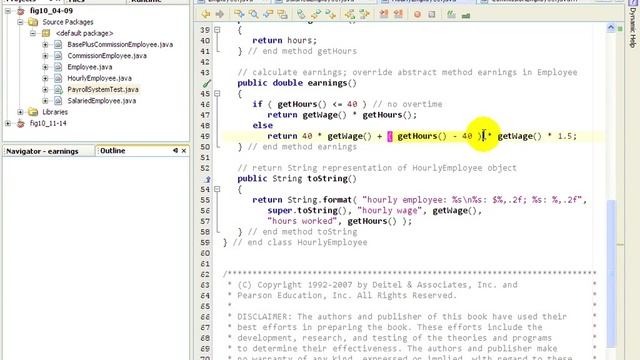Viewport: 640px width, 360px height.
Task: Click the mark in the right error stripe
Action: 620,245
